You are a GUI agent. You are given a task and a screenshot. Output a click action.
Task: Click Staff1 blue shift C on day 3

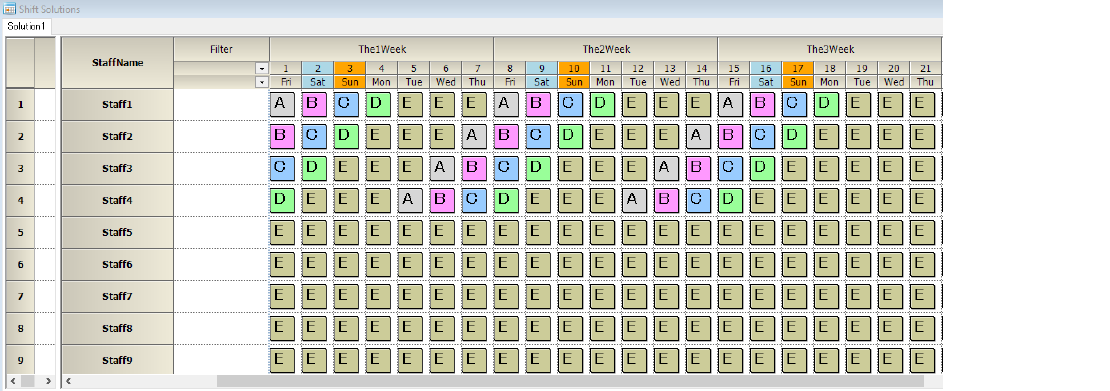tap(346, 104)
